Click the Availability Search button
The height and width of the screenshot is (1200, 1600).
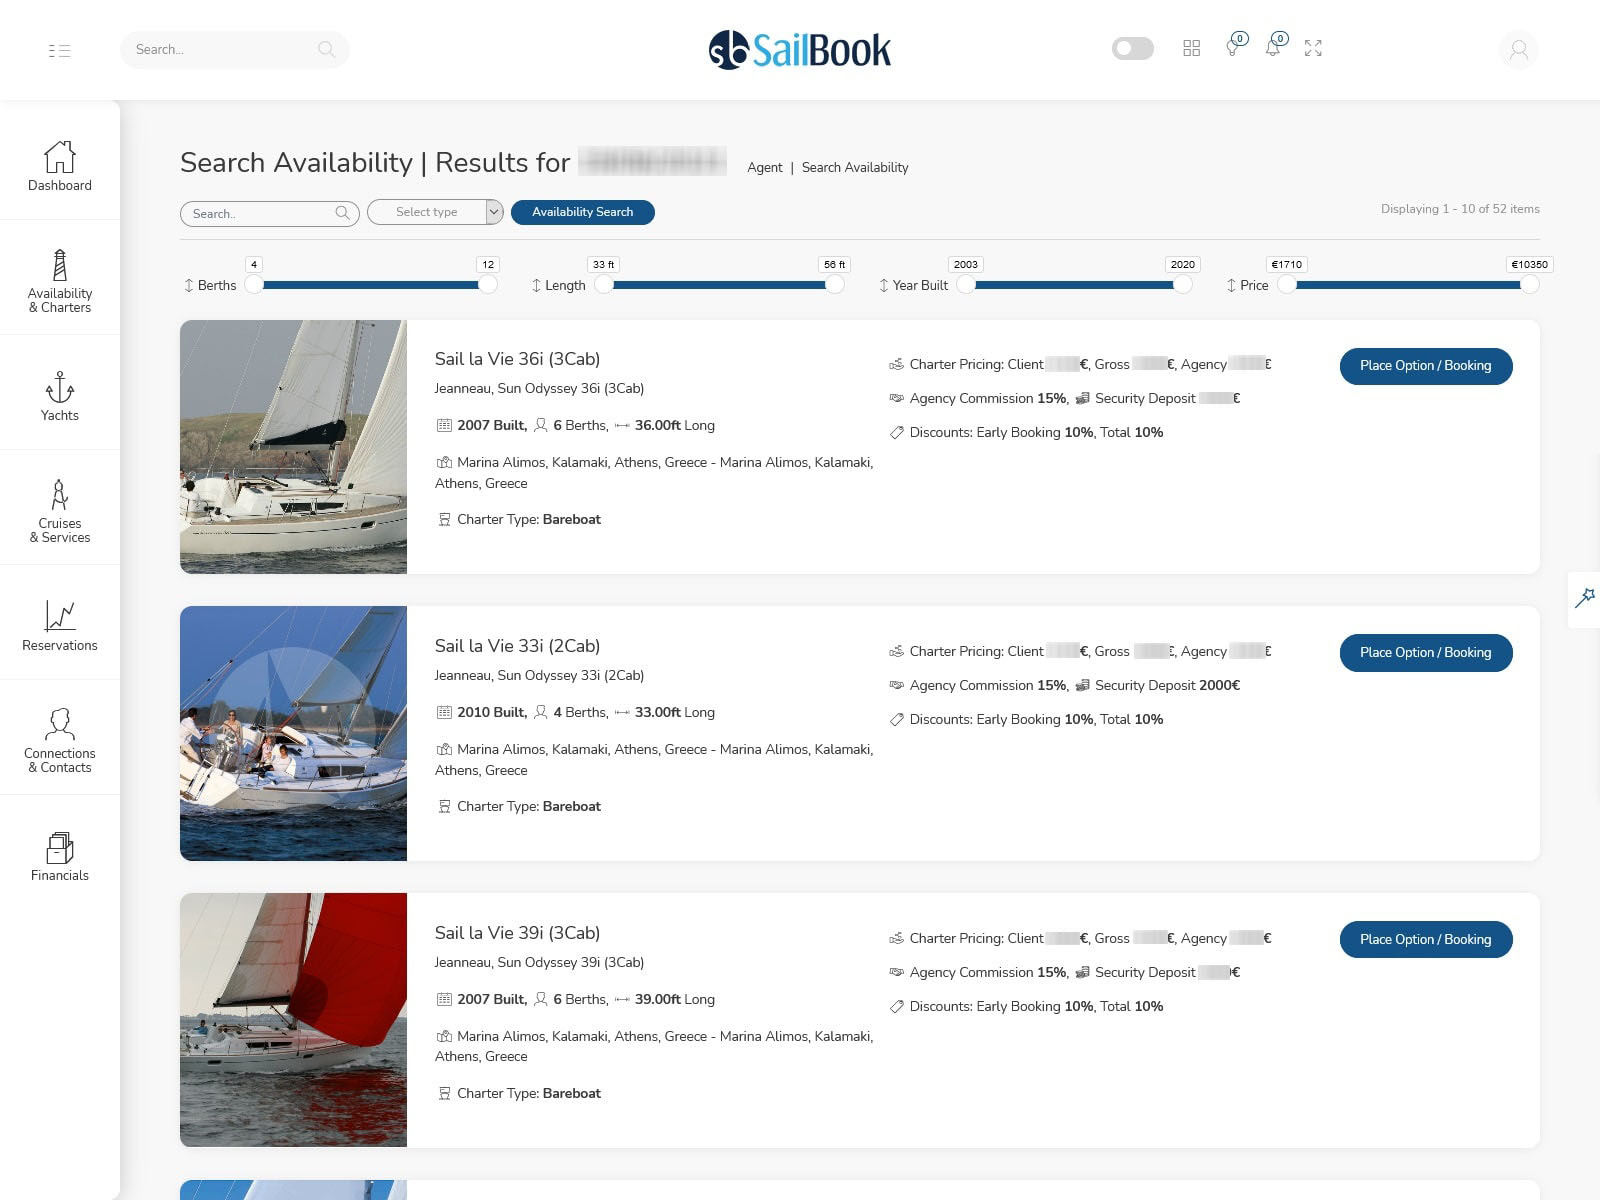click(x=582, y=212)
